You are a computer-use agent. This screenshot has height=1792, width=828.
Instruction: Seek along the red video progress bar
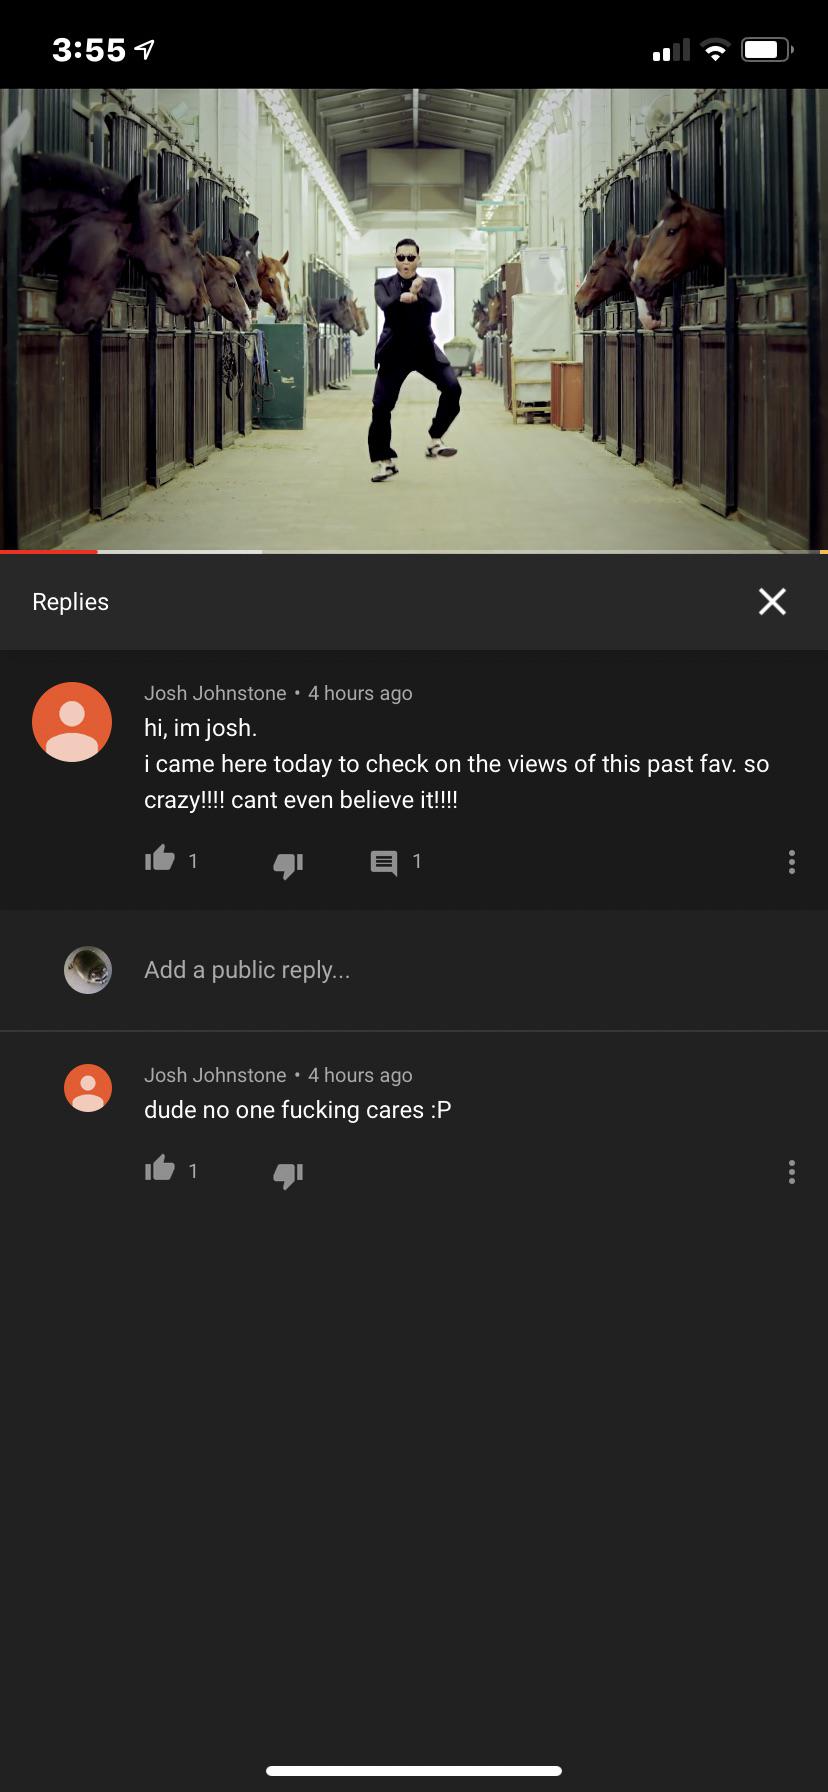[x=414, y=551]
